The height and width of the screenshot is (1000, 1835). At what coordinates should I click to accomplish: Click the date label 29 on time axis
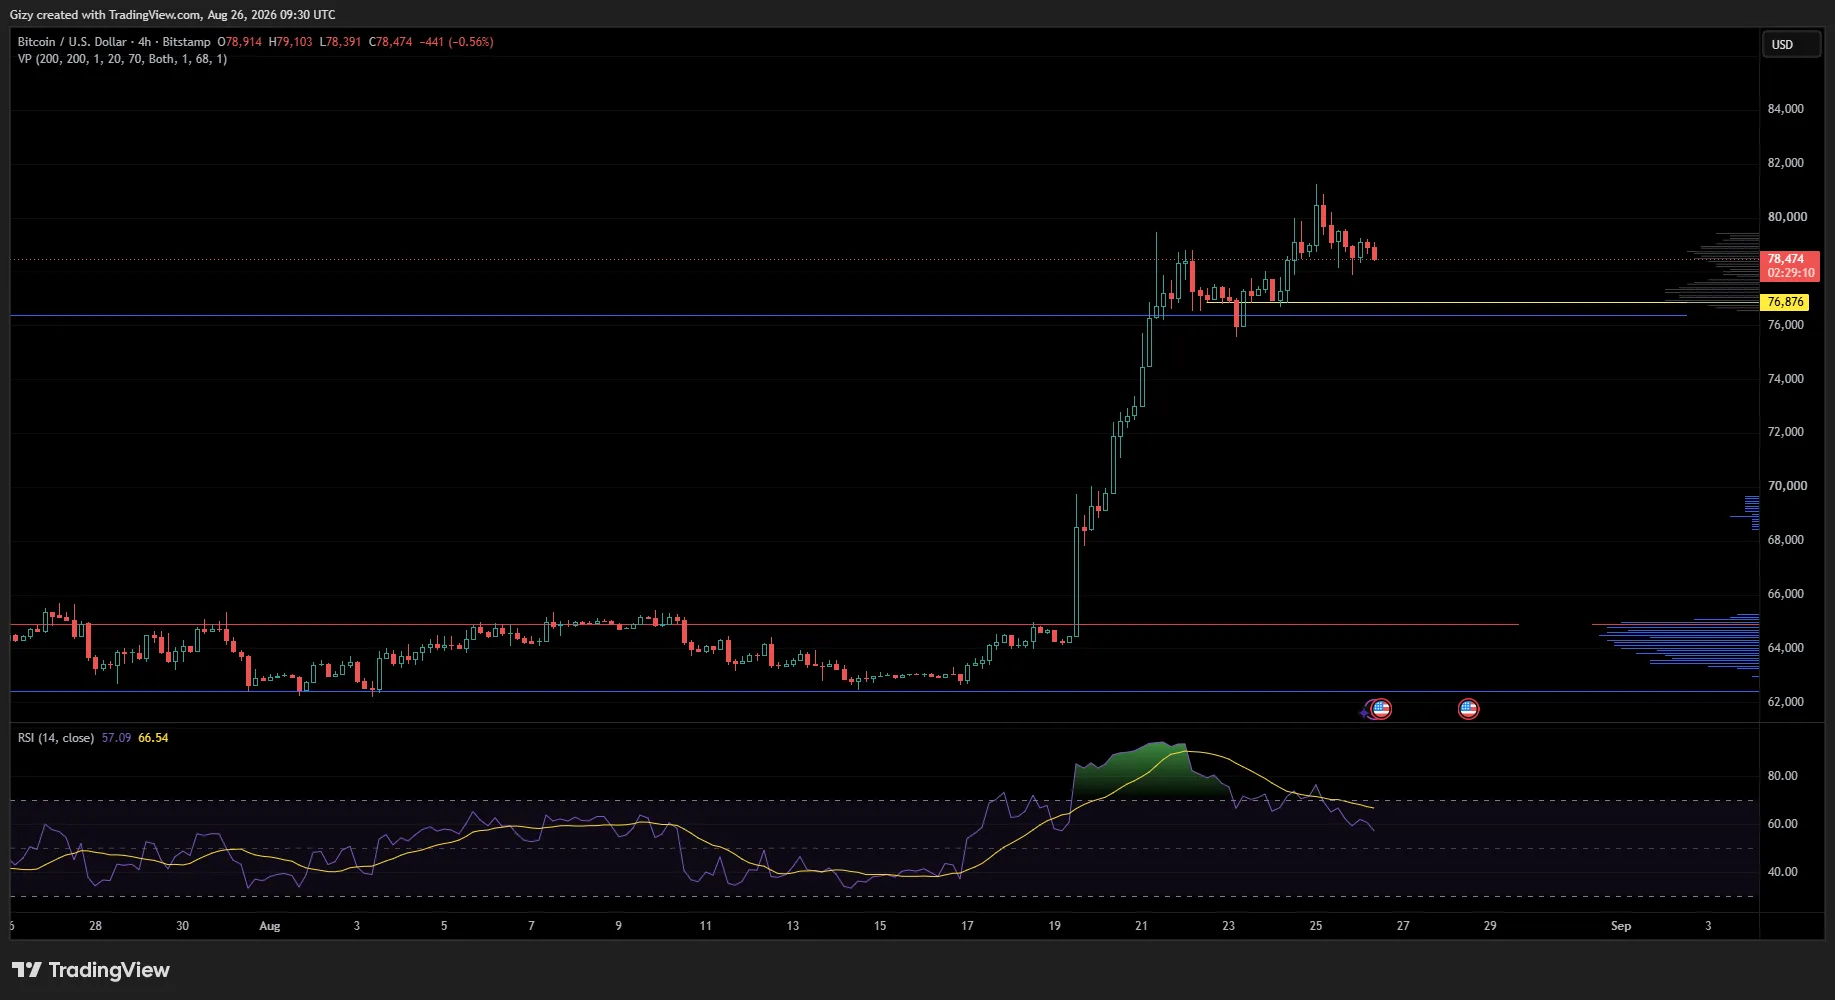coord(1490,926)
